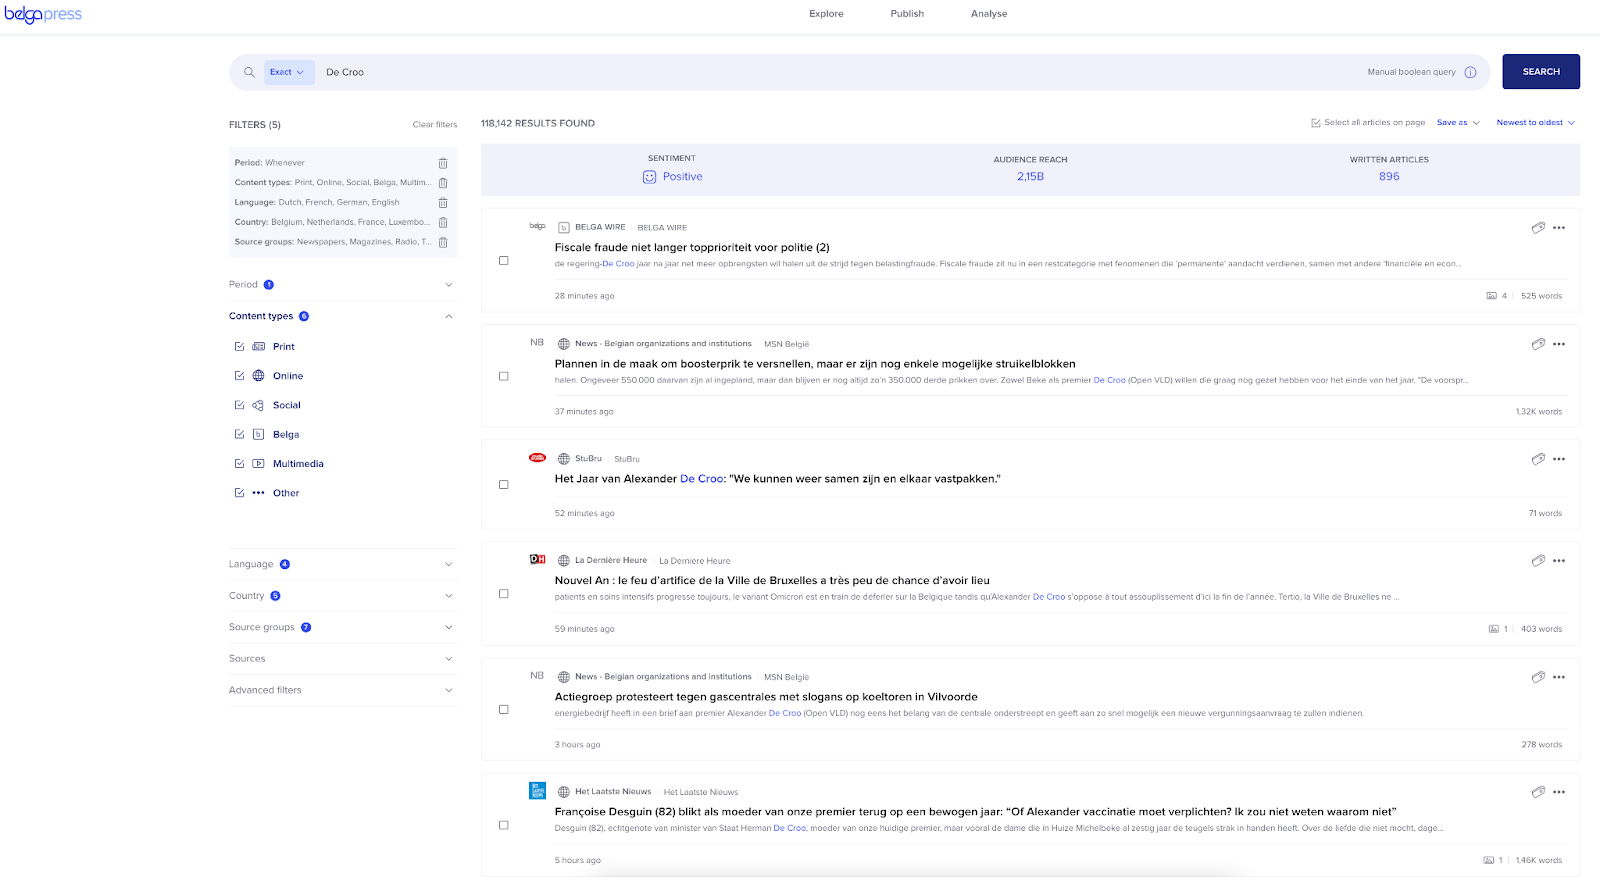Delete the Source groups filter trash icon
Viewport: 1600px width, 877px height.
[443, 242]
